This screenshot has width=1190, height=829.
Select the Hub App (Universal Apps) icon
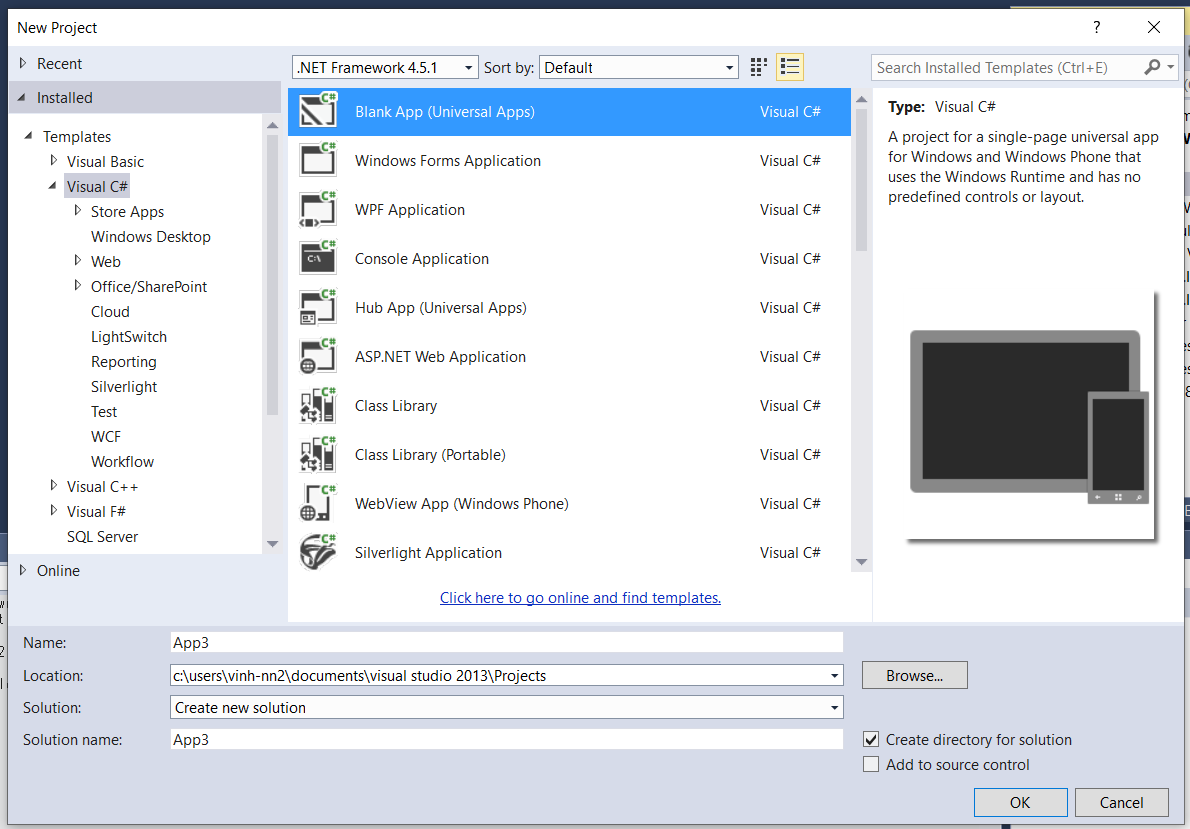click(317, 307)
